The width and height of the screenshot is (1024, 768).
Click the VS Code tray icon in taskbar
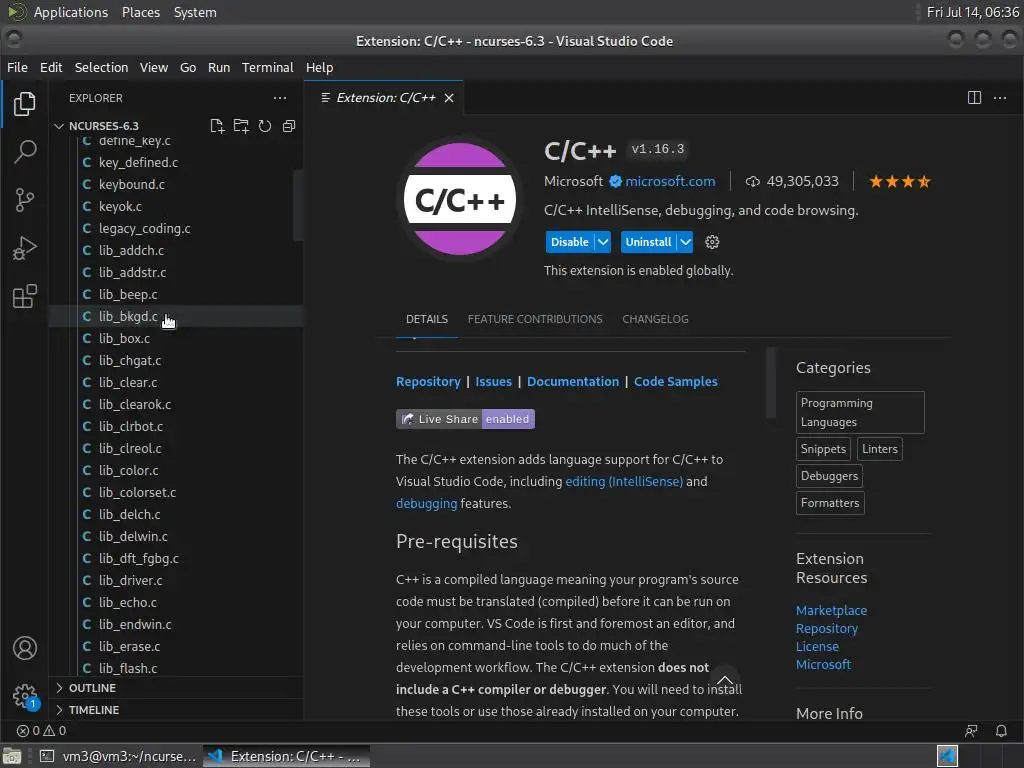tap(947, 756)
